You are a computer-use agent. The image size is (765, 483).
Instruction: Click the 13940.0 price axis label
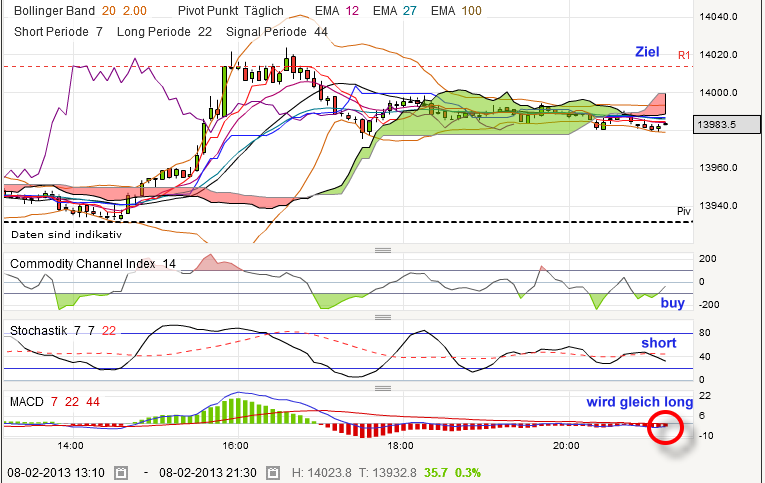point(718,205)
